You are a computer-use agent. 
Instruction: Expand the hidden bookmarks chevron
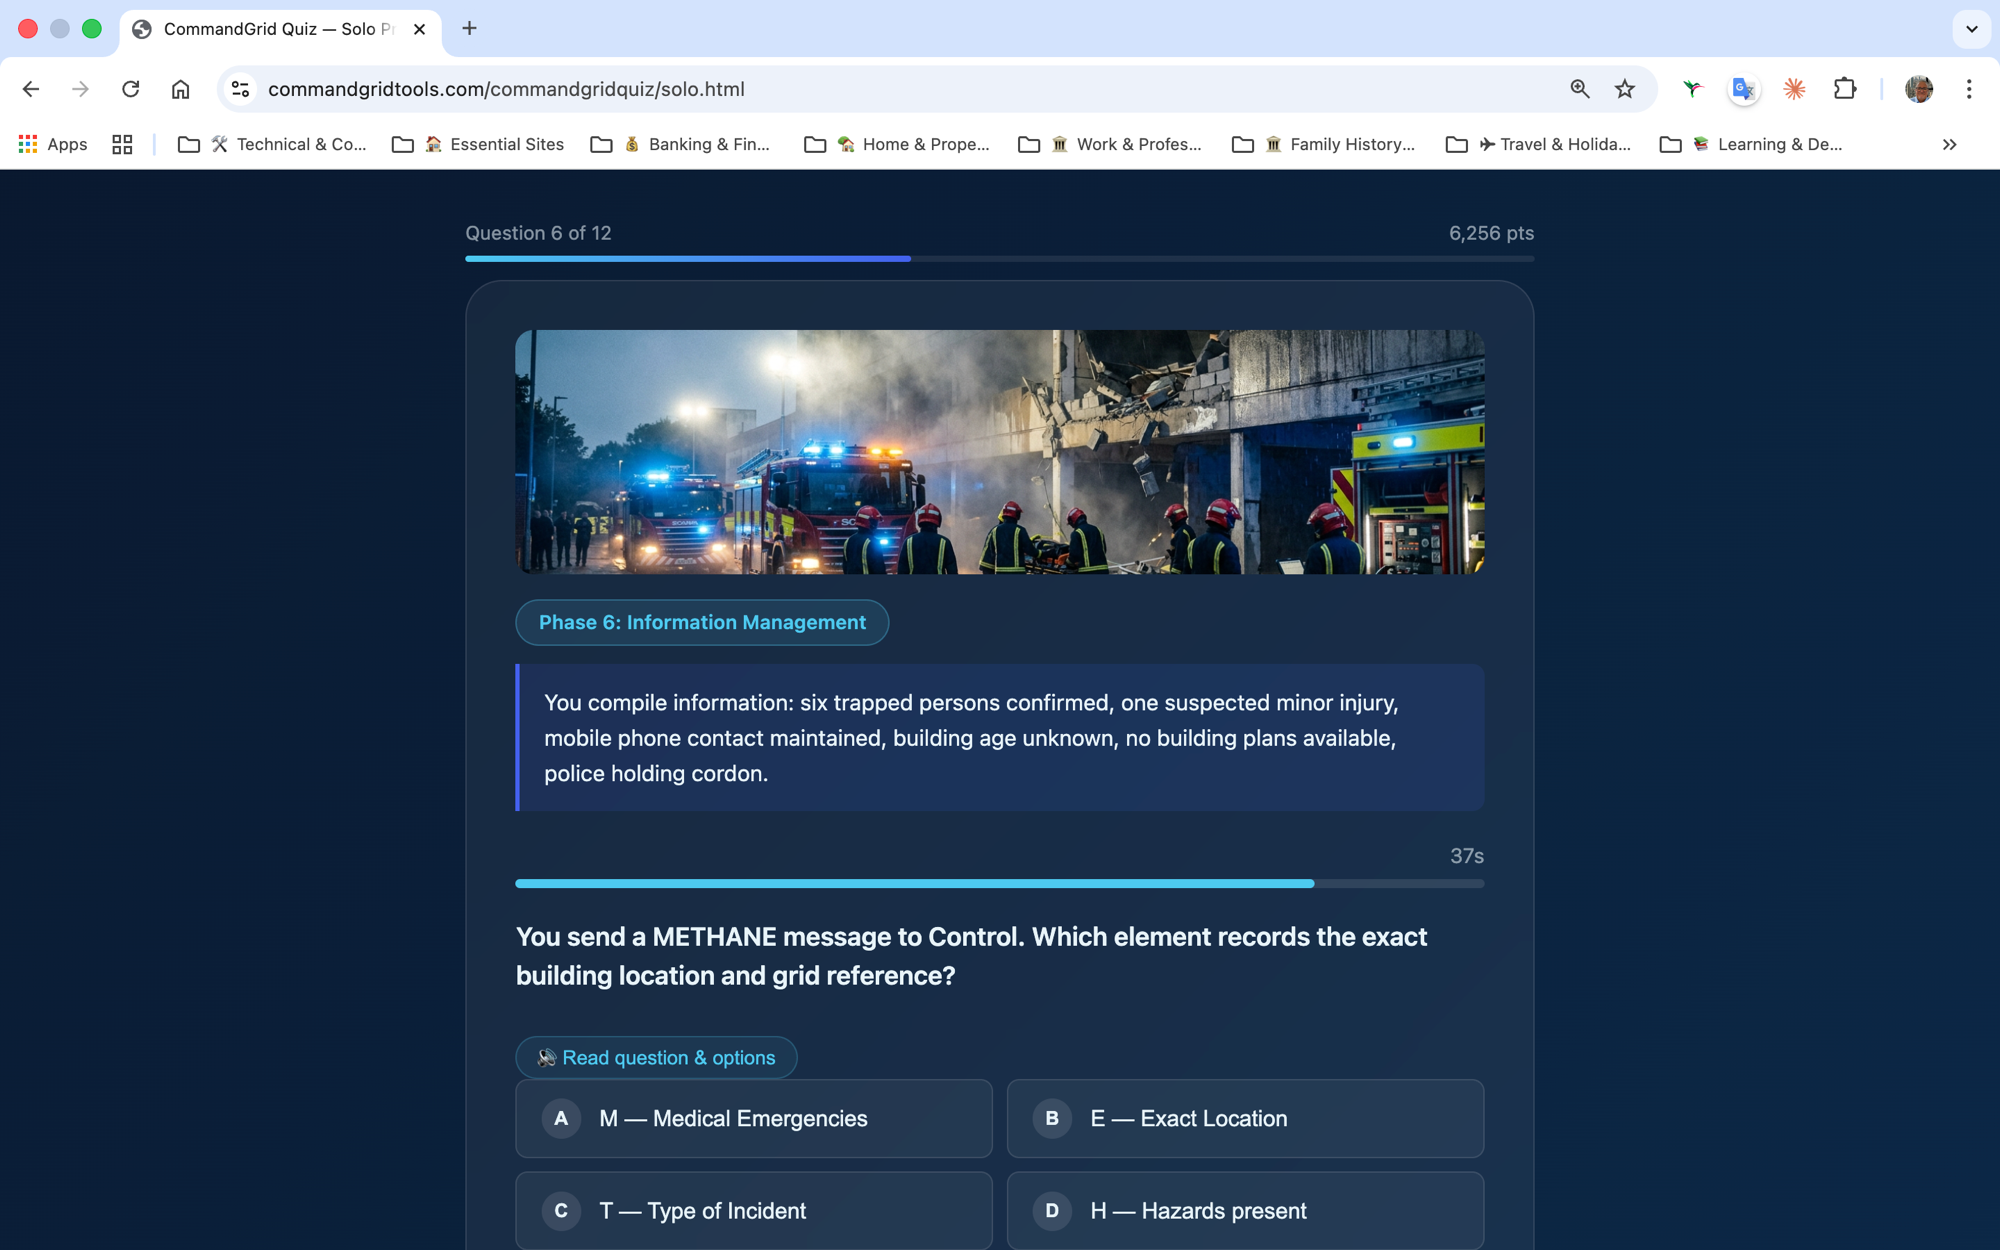pos(1949,144)
